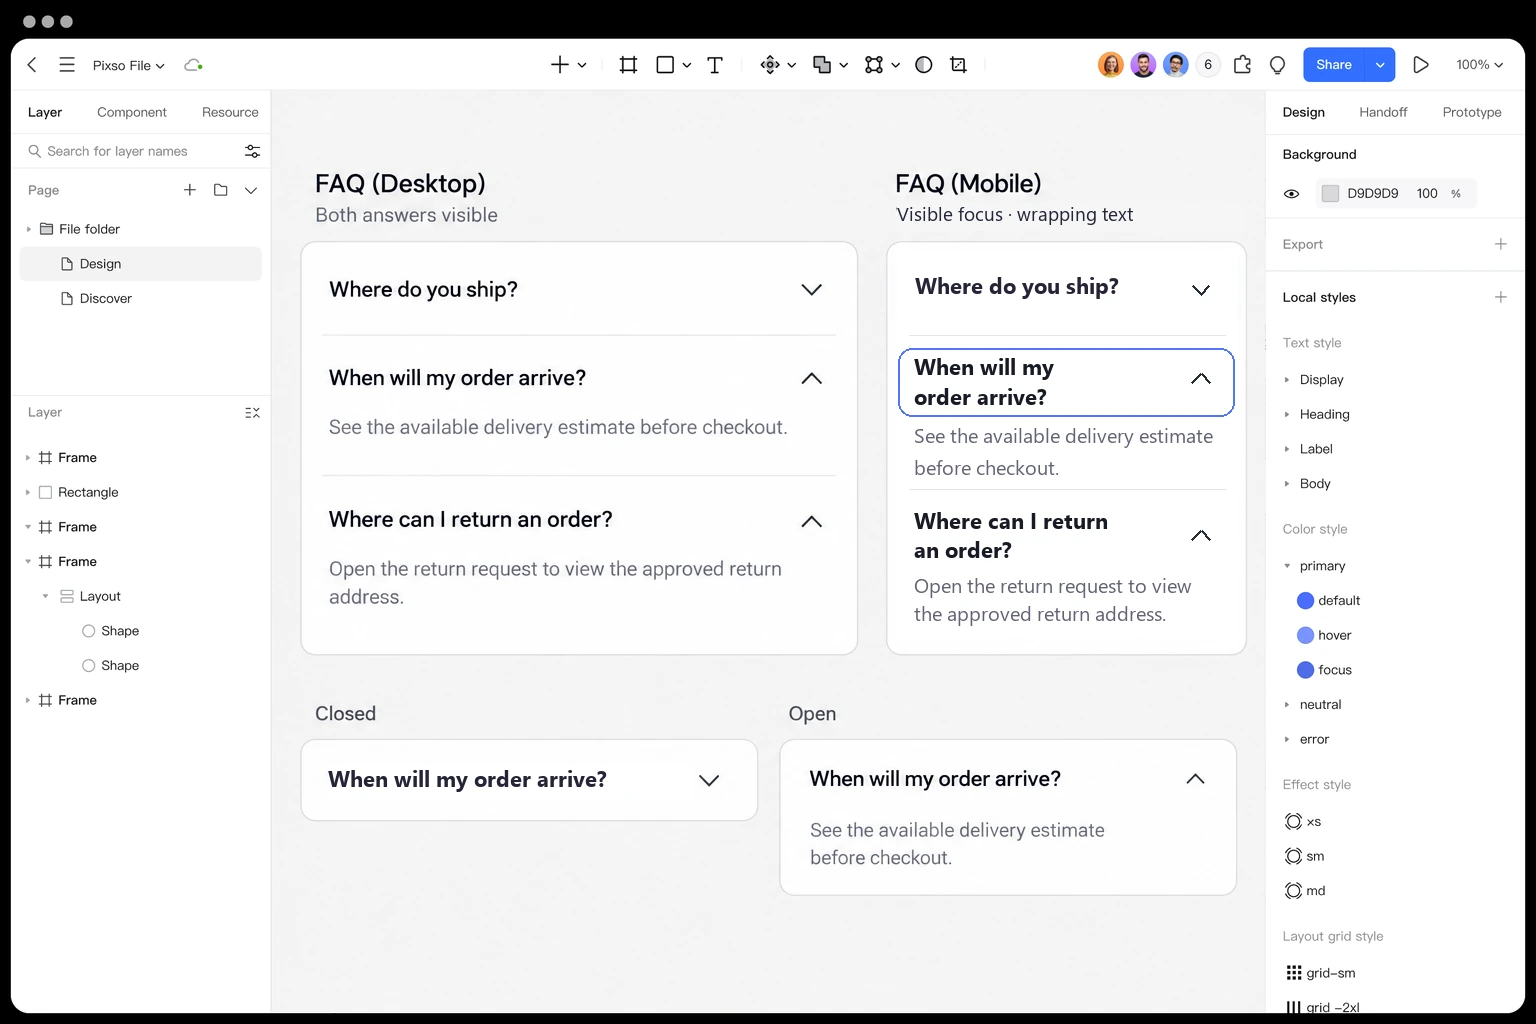Select the Rectangle shape tool

point(665,65)
